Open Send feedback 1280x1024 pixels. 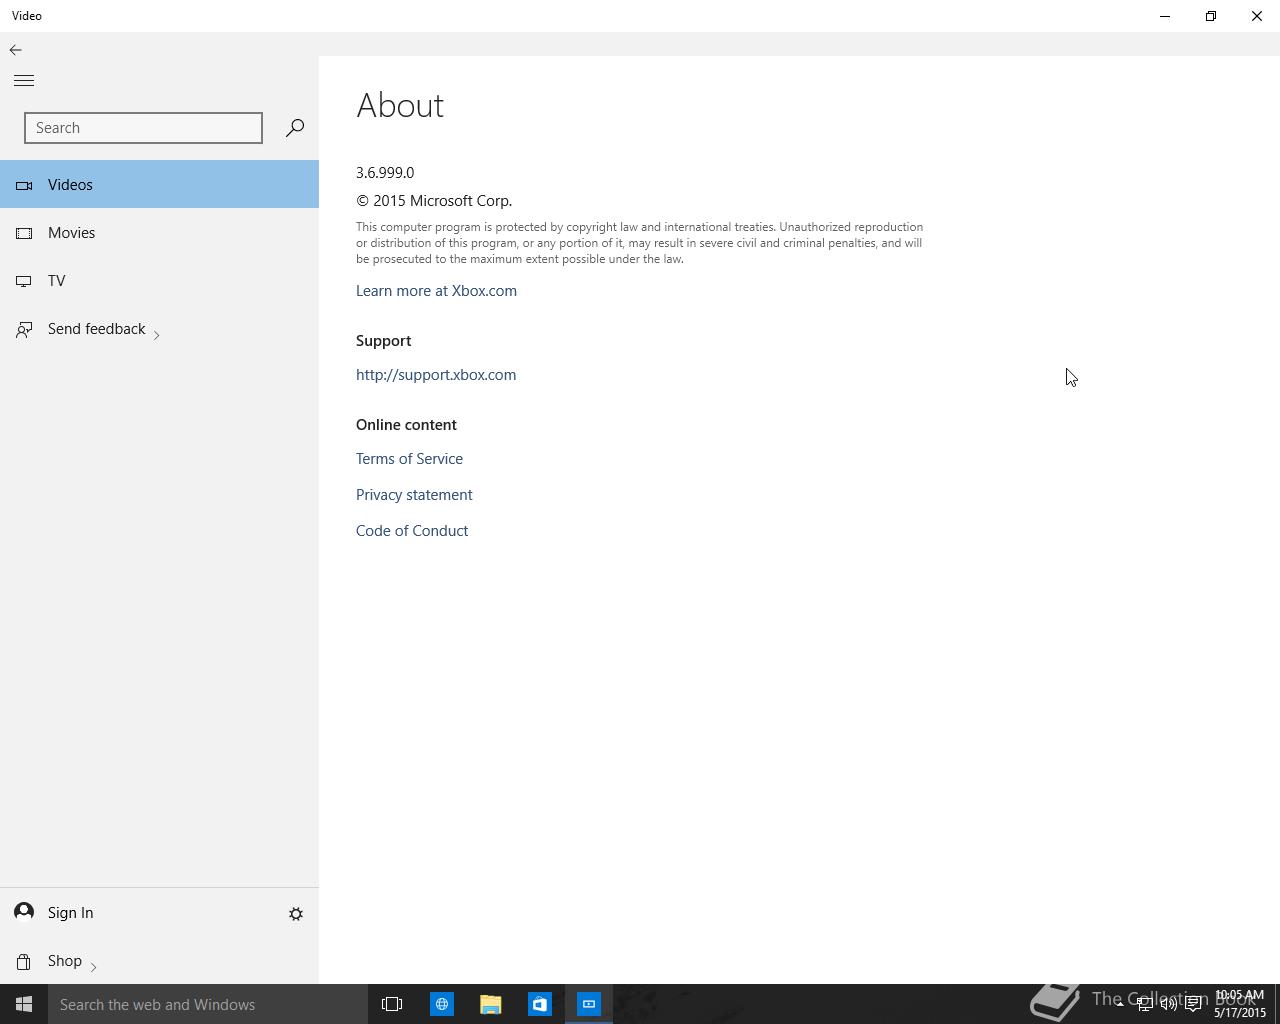159,329
